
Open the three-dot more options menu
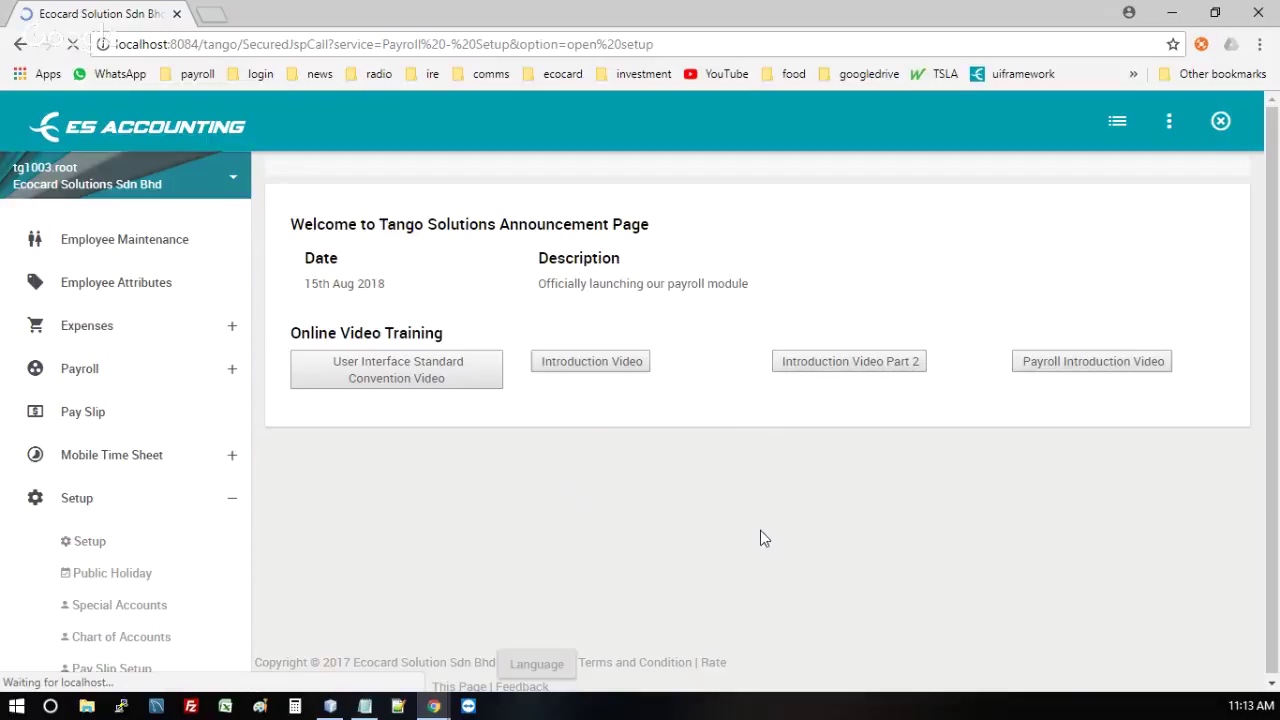click(x=1169, y=121)
